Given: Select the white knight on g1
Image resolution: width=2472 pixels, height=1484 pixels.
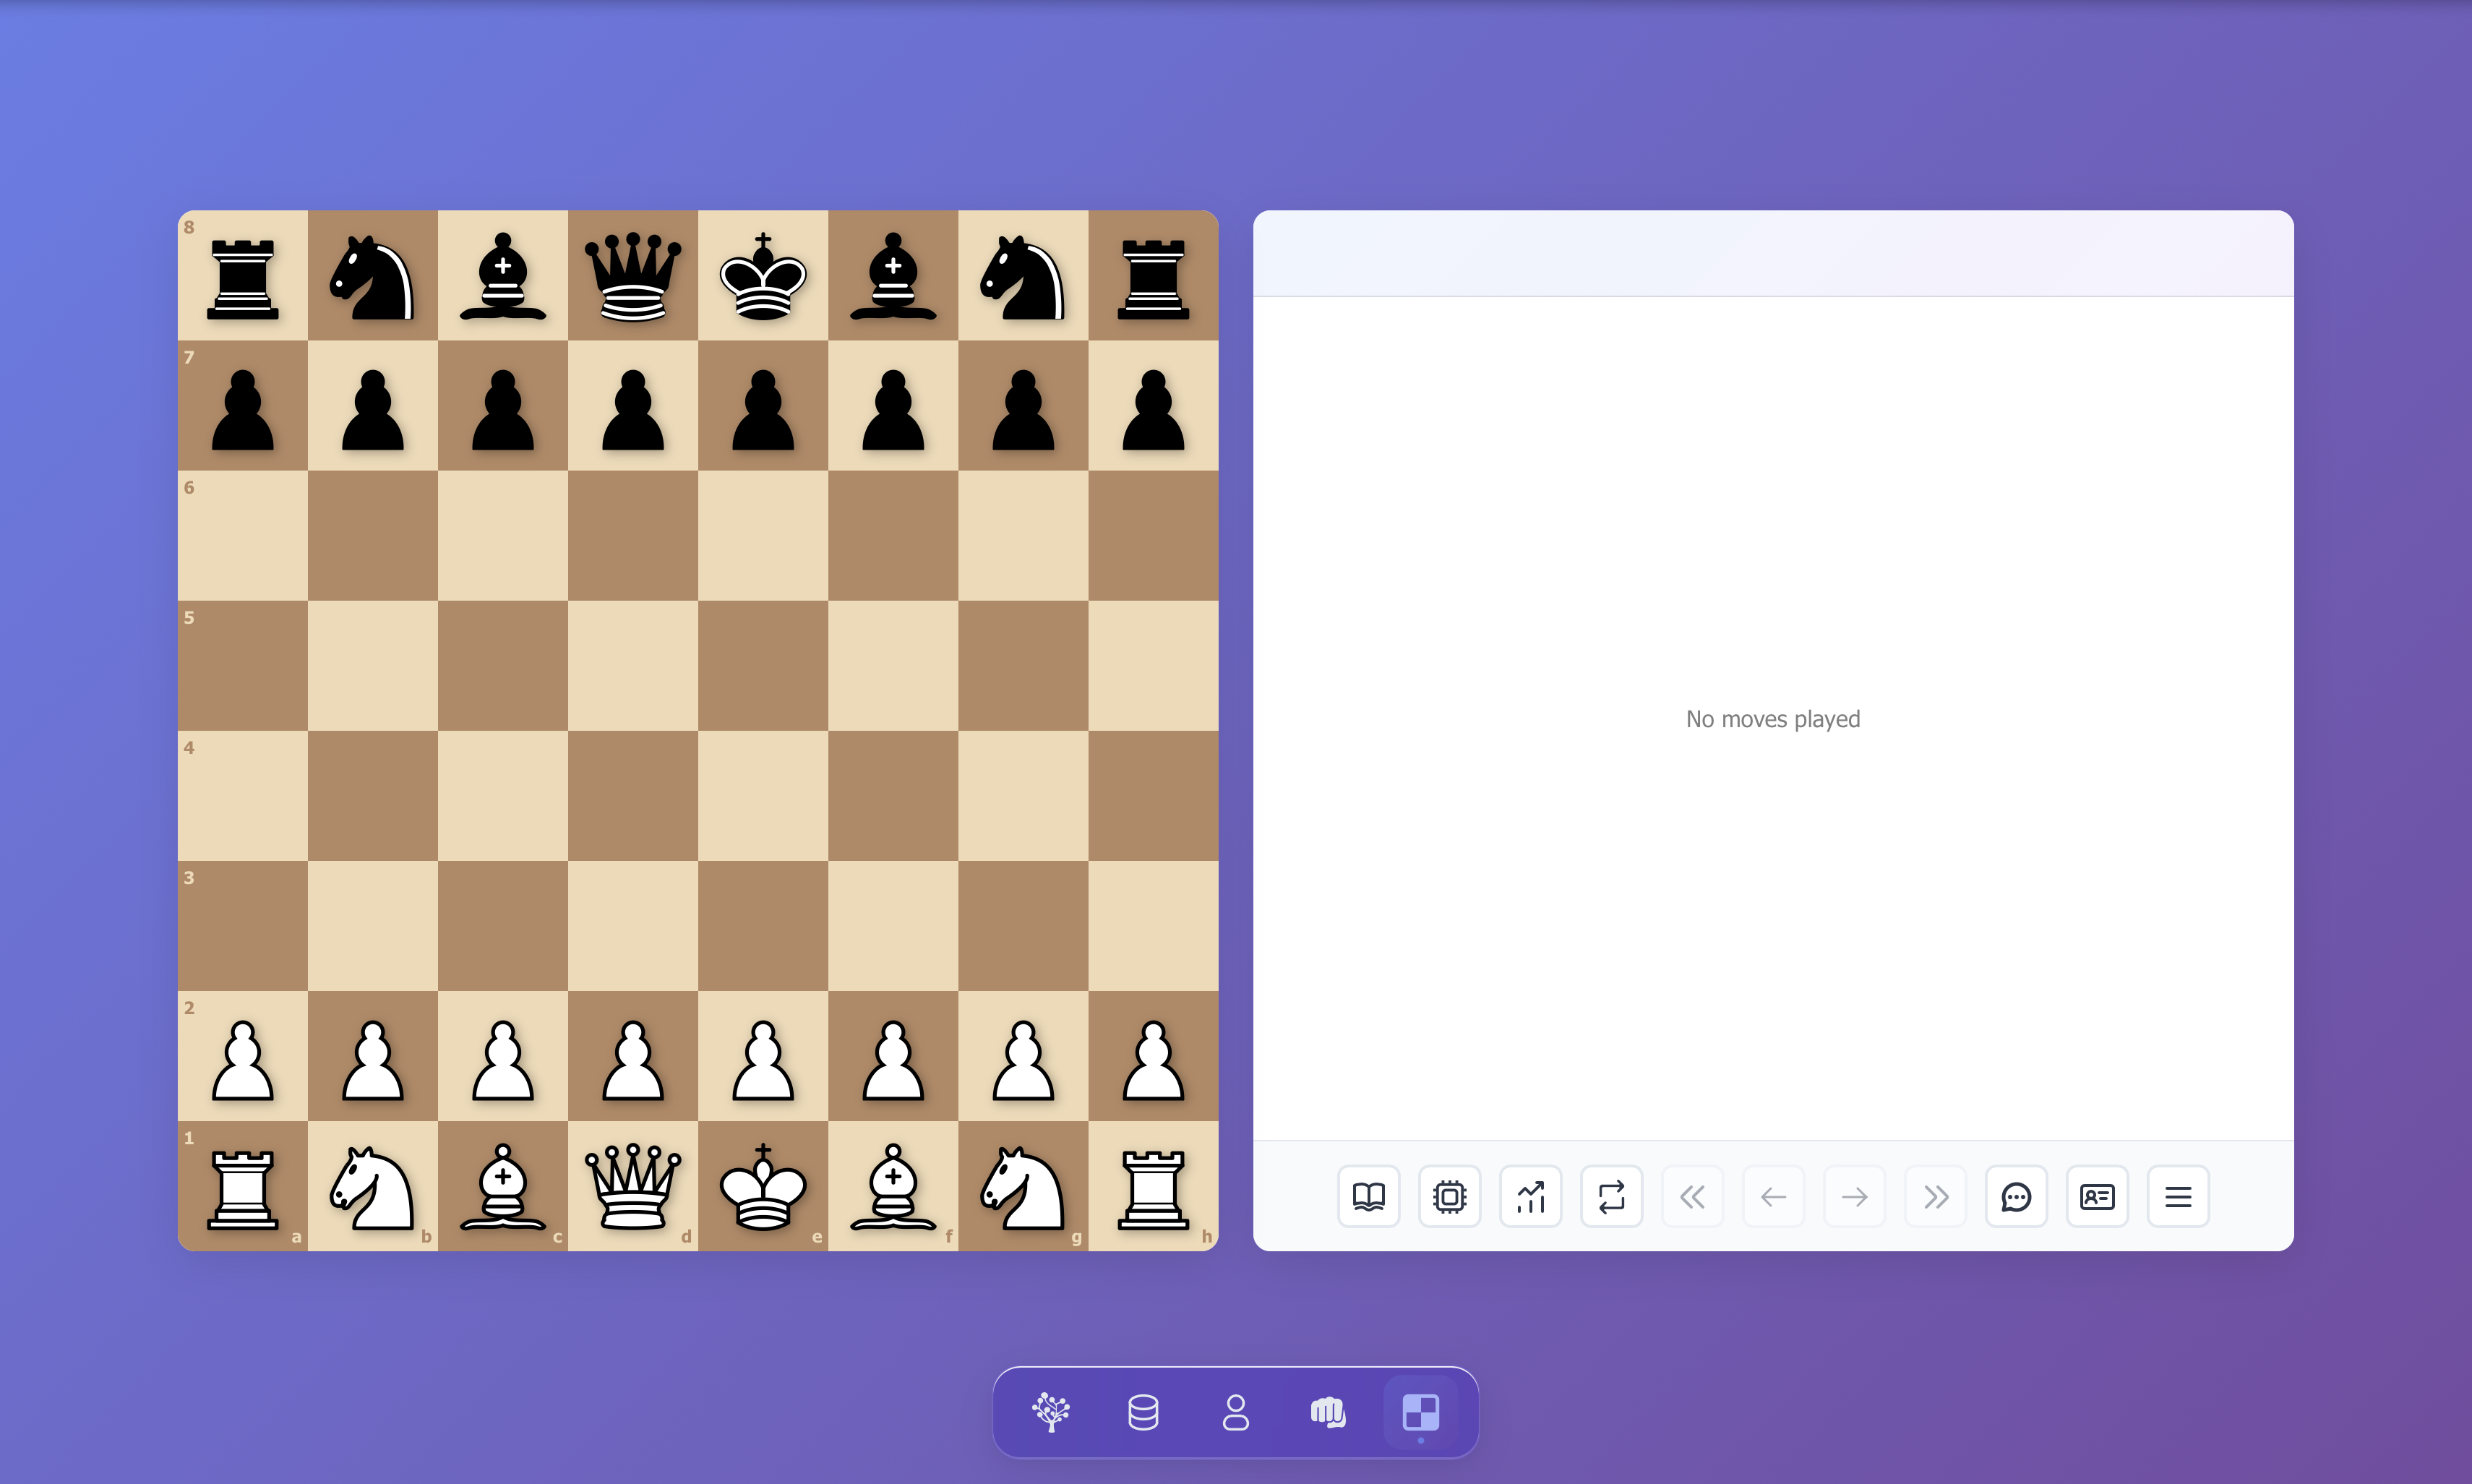Looking at the screenshot, I should click(x=1023, y=1188).
